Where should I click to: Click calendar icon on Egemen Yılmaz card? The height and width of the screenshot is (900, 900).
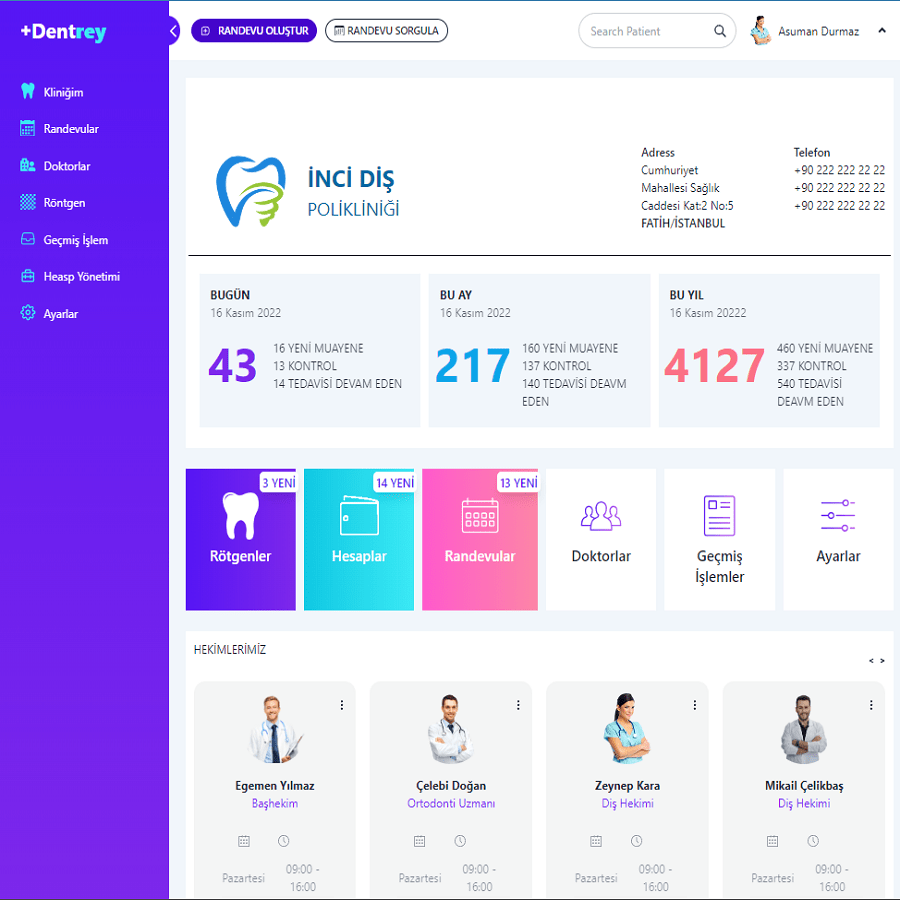point(244,841)
